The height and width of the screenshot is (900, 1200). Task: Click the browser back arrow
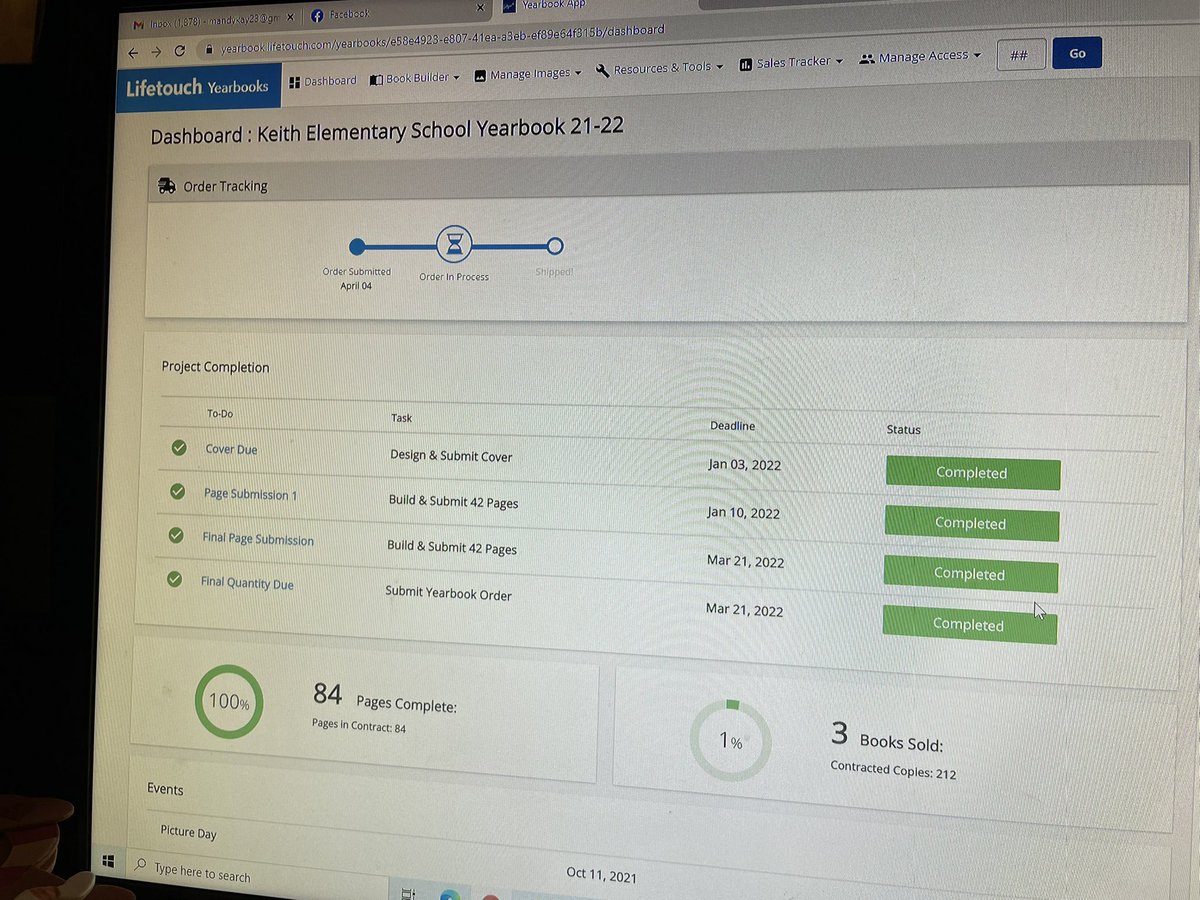click(x=133, y=53)
